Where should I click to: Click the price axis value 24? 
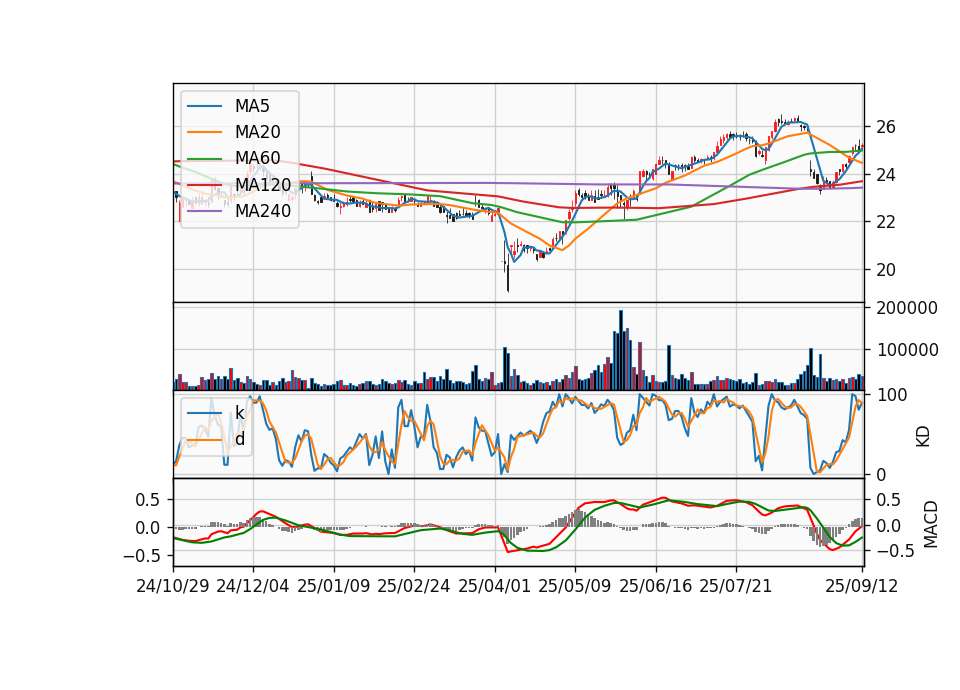tap(886, 175)
